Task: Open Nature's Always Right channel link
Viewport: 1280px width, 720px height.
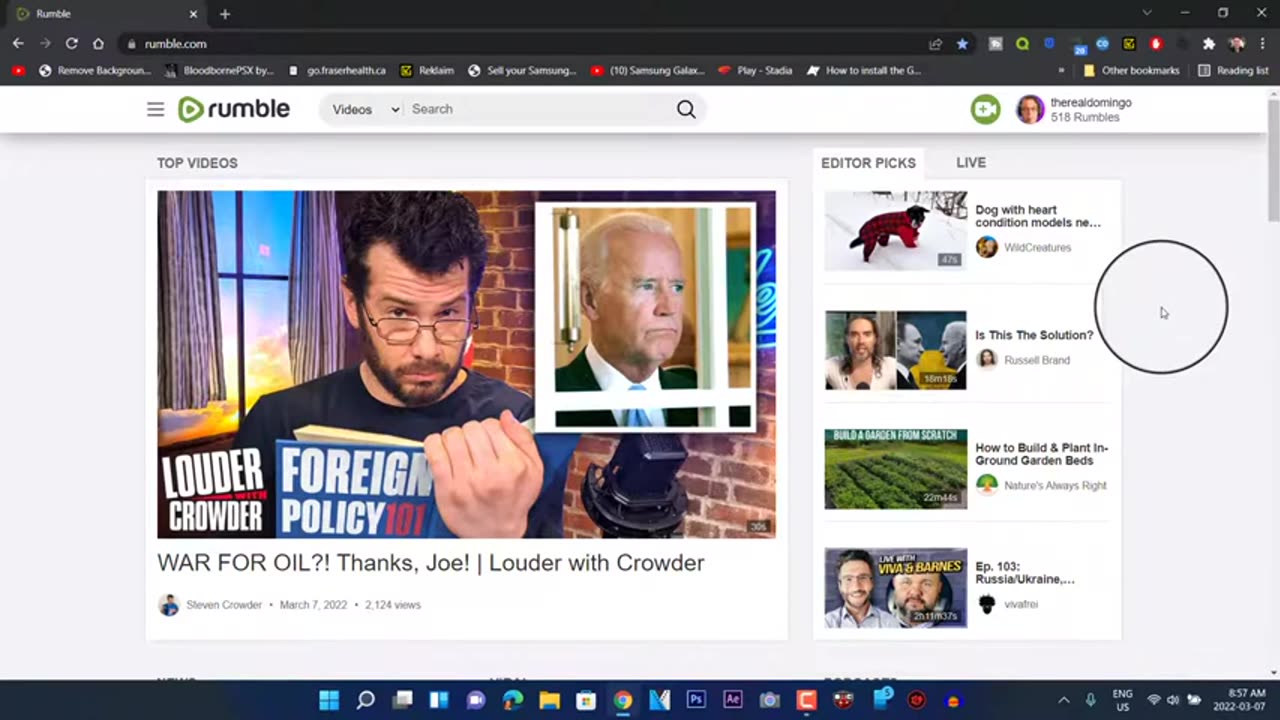Action: pyautogui.click(x=1055, y=485)
